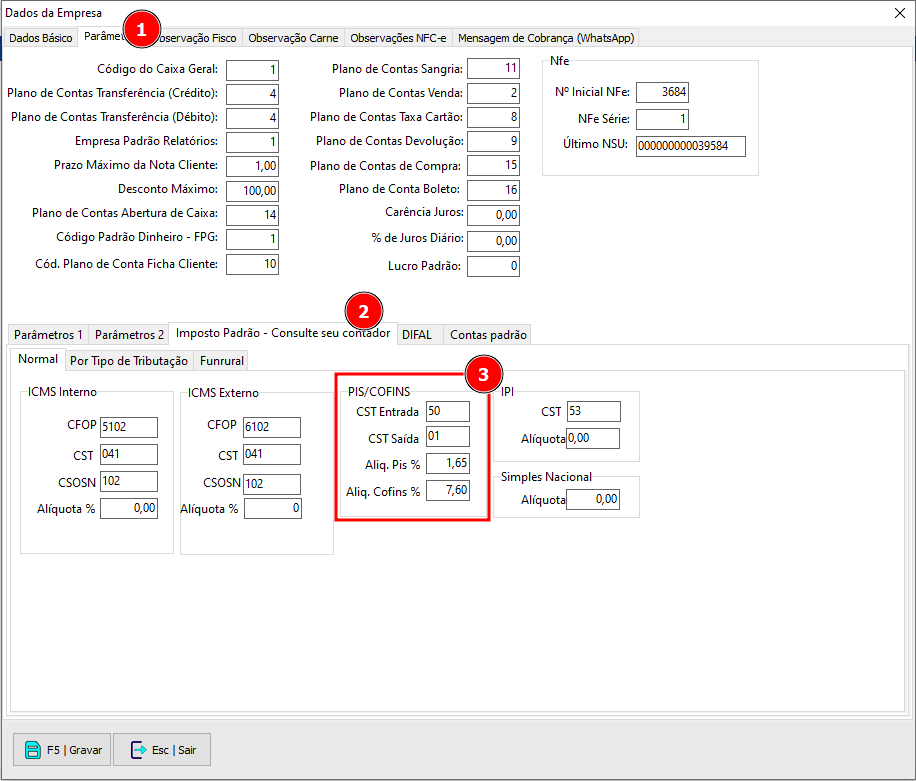Click the Esc Sair exit button
This screenshot has width=916, height=781.
[162, 749]
